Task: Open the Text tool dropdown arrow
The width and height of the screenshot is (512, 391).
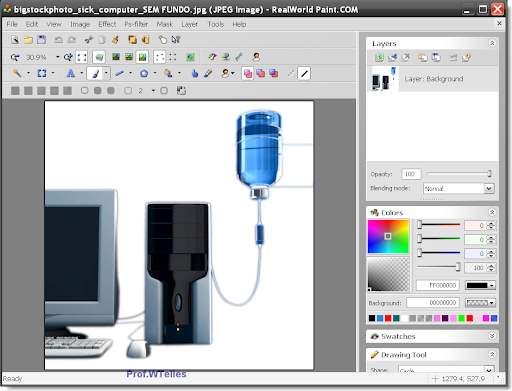Action: pos(81,73)
